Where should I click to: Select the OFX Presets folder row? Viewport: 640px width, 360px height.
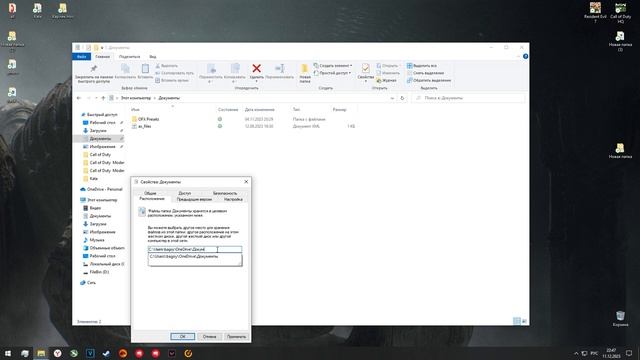coord(244,119)
